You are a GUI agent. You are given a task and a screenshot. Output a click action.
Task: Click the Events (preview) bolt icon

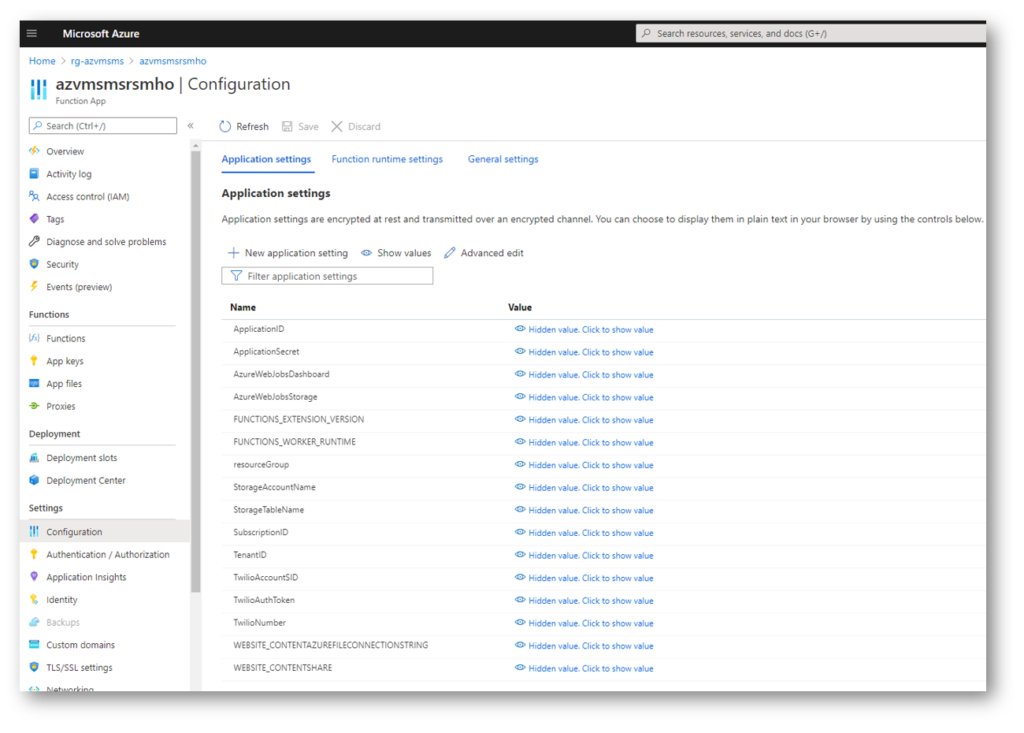pos(35,286)
